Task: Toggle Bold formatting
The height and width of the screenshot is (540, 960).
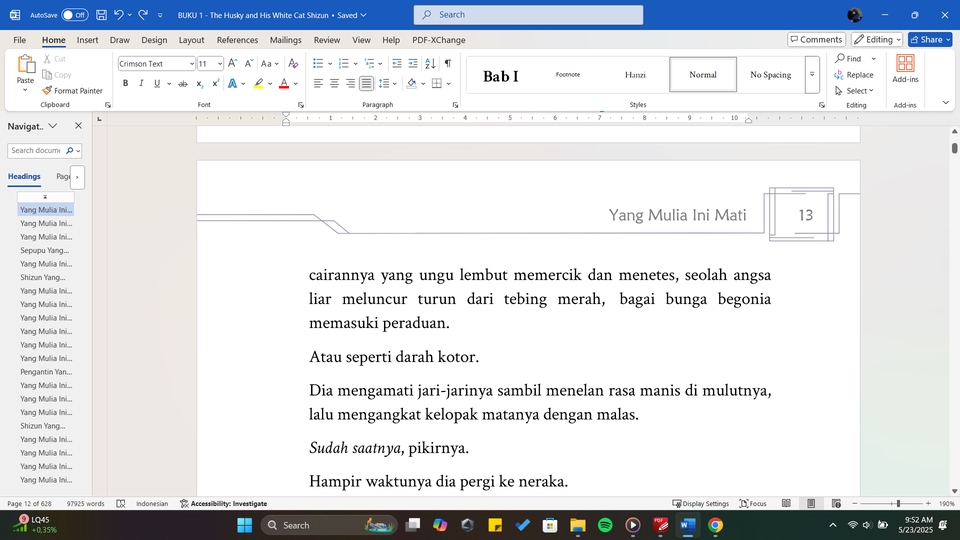Action: pos(126,83)
